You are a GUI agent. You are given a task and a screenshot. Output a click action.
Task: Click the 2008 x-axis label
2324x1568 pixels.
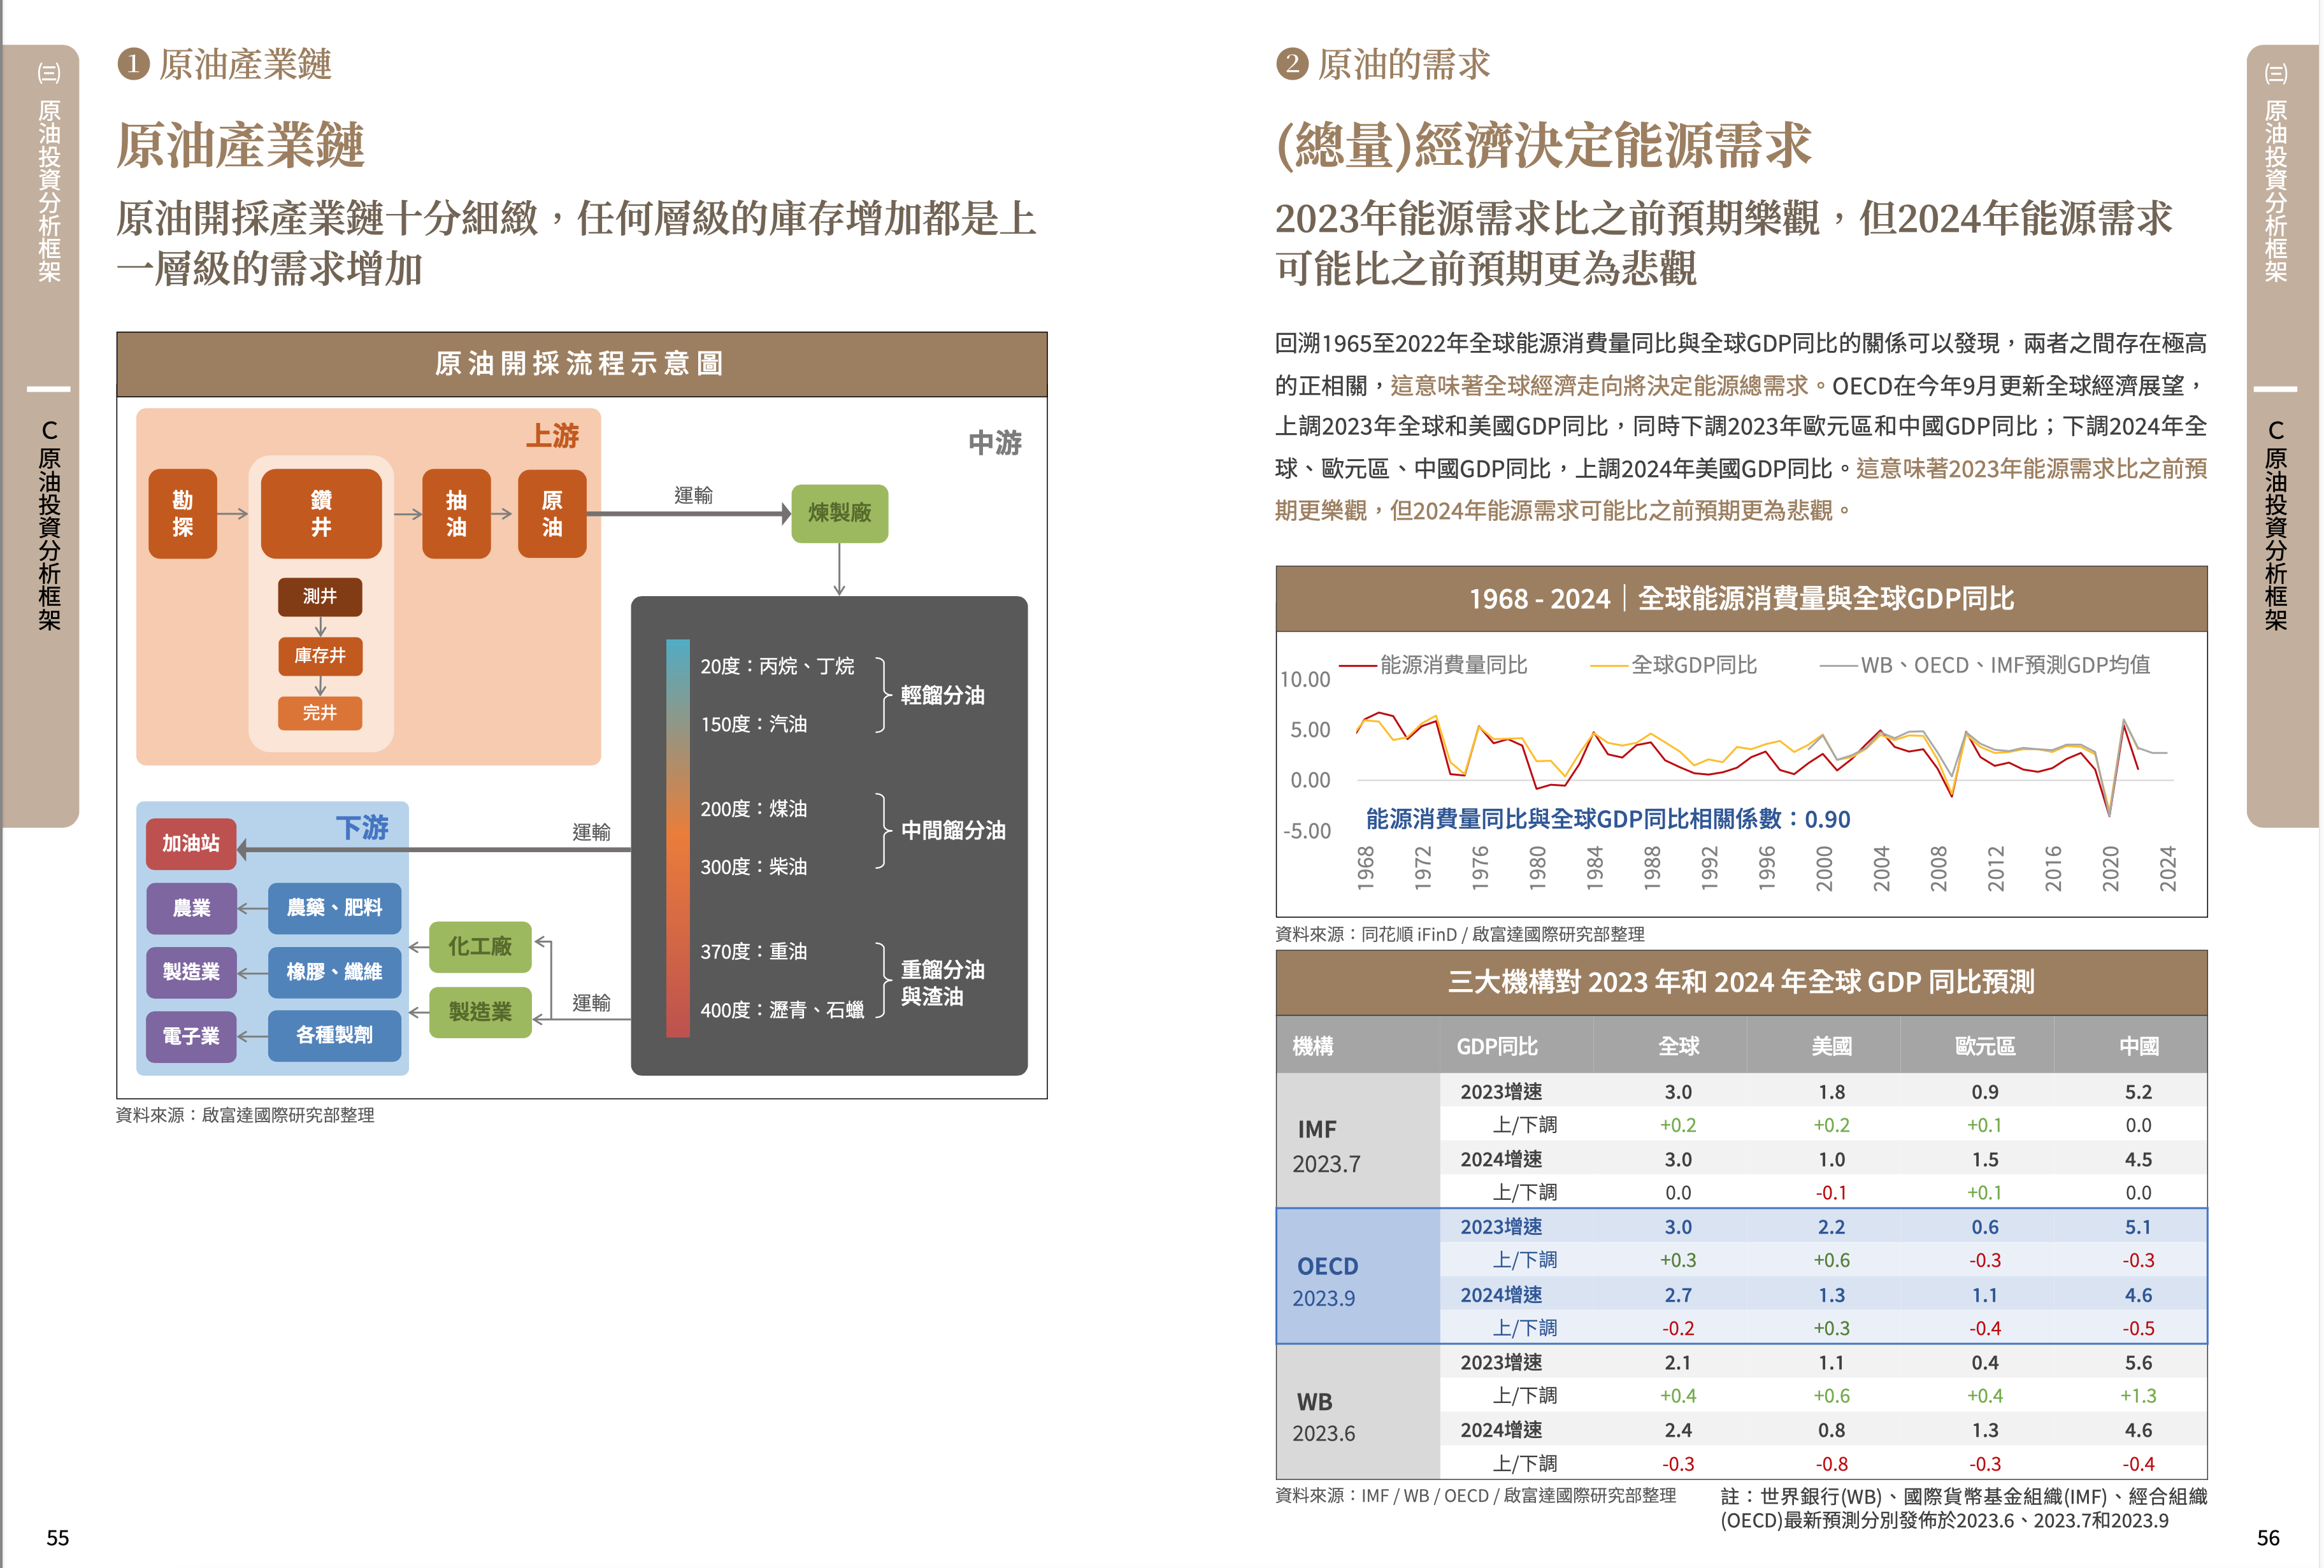1938,868
